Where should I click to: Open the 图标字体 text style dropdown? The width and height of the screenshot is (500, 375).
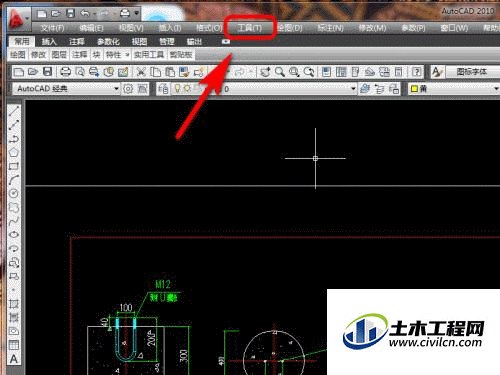tap(473, 72)
